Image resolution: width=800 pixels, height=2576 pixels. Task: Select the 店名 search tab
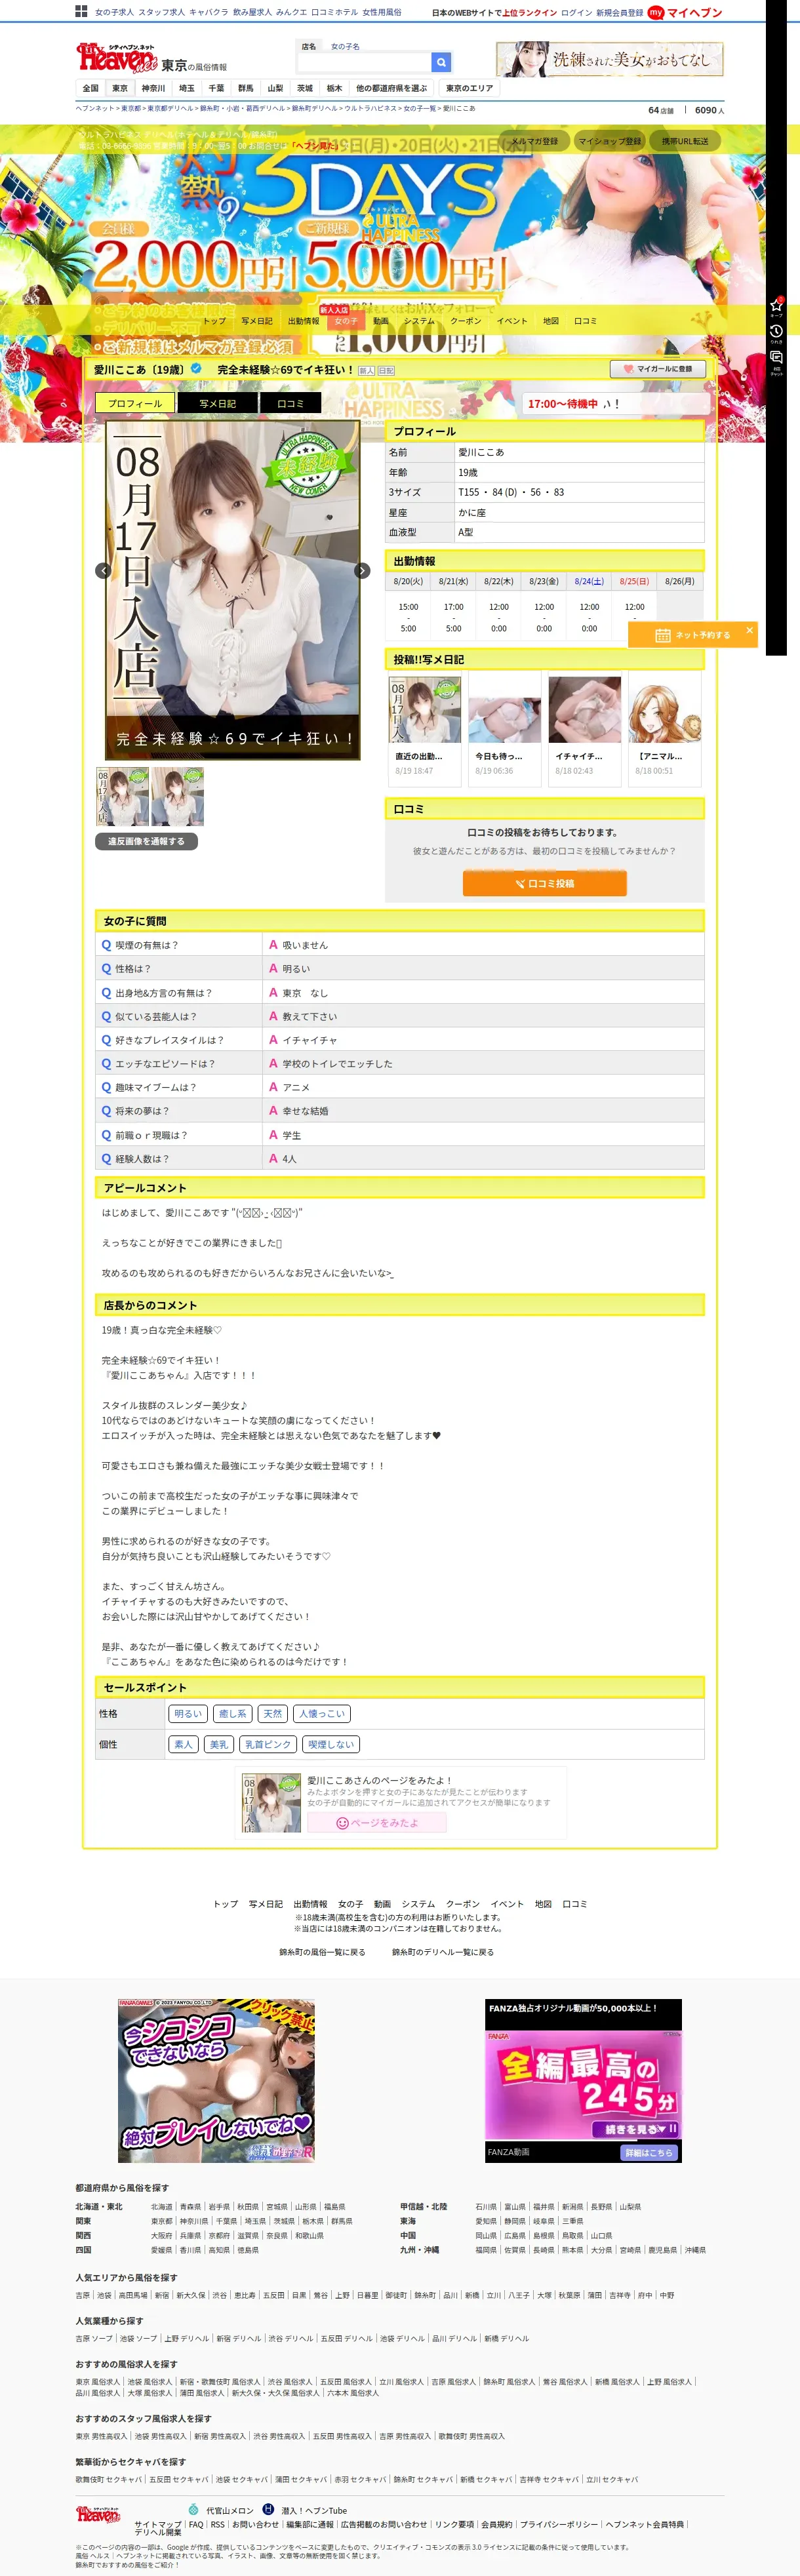(309, 46)
